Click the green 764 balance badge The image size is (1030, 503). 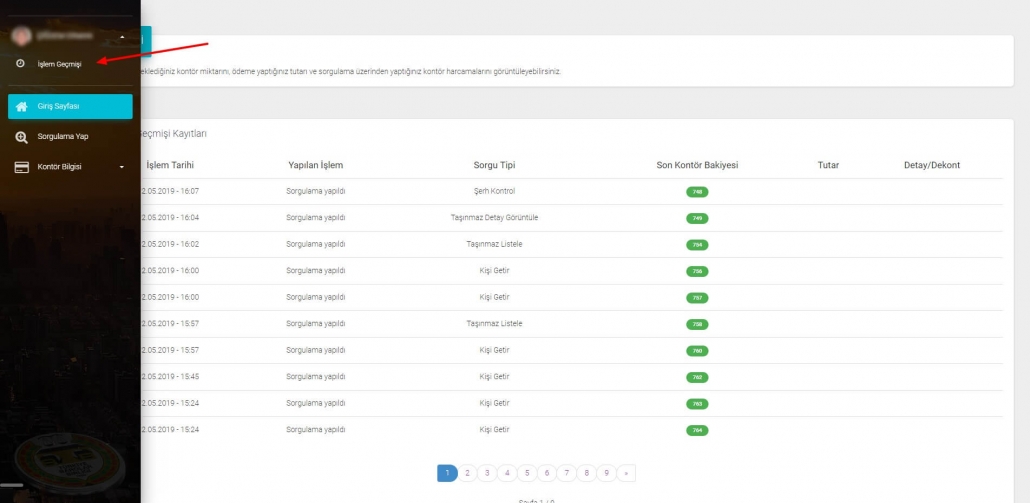pos(697,430)
